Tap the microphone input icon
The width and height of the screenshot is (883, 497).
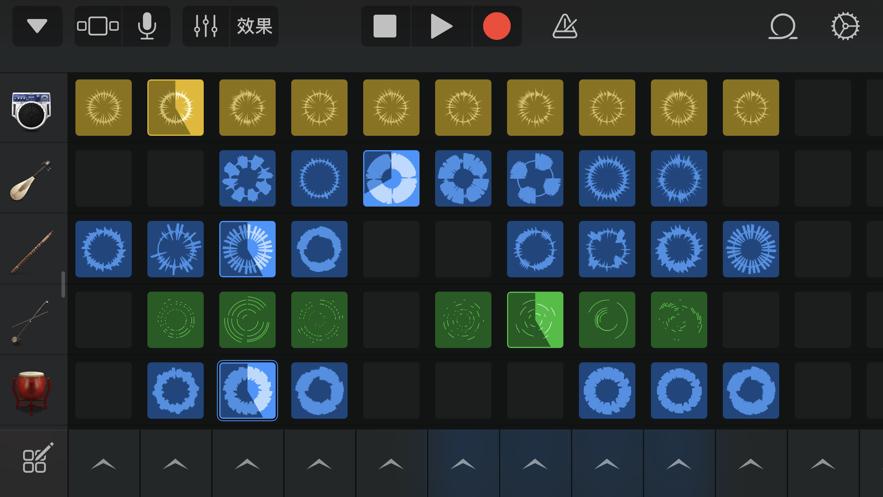[x=147, y=27]
